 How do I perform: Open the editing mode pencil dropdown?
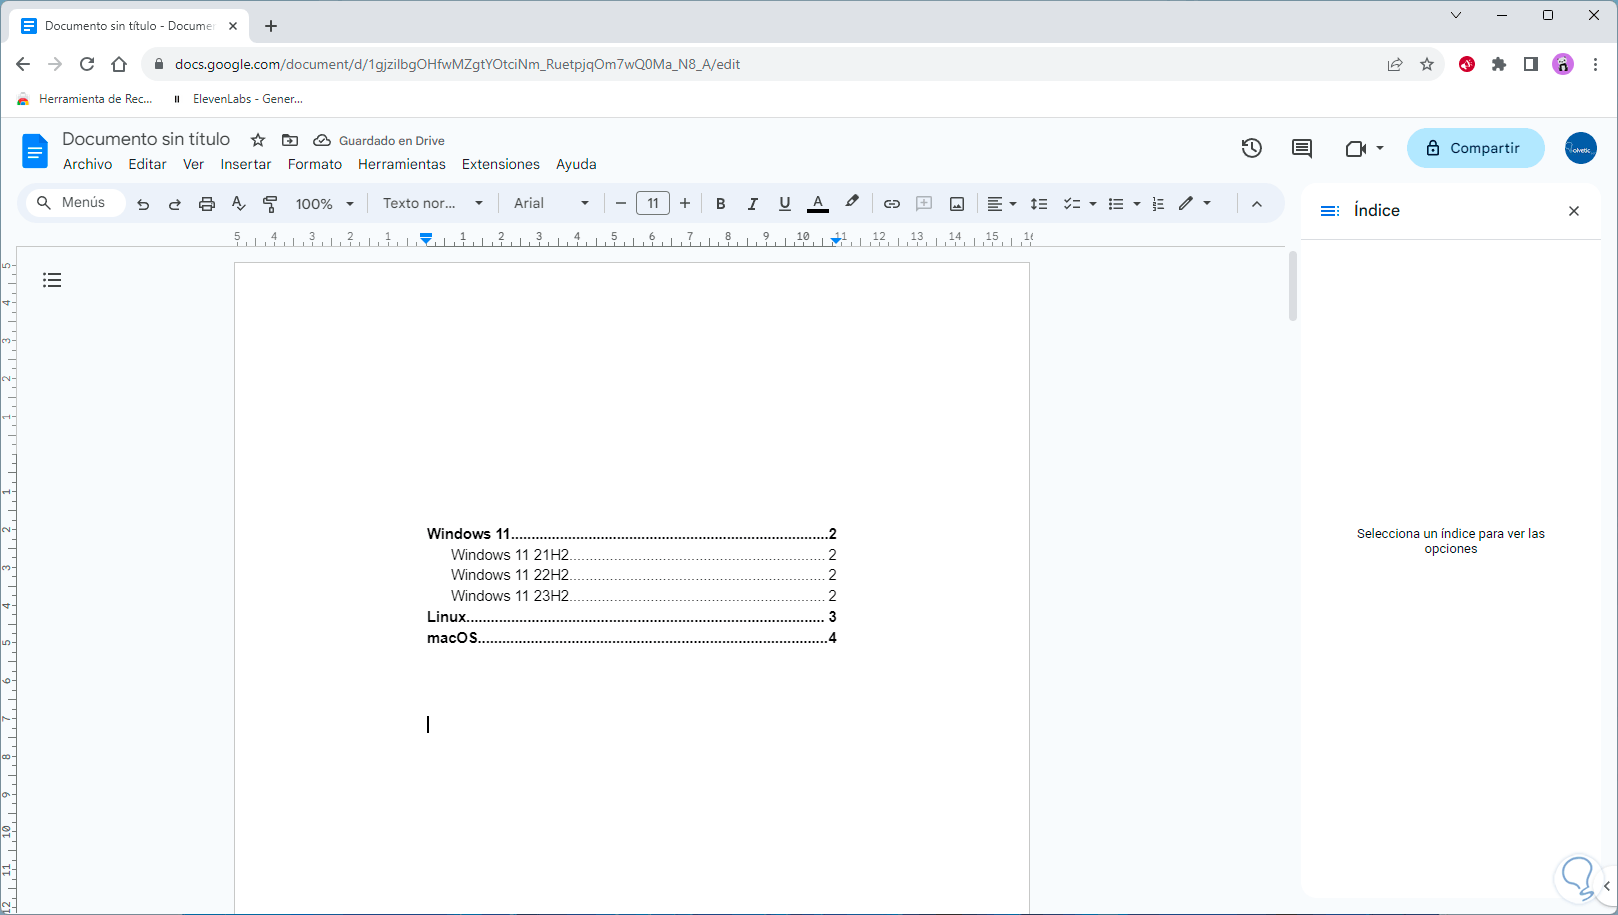tap(1195, 204)
